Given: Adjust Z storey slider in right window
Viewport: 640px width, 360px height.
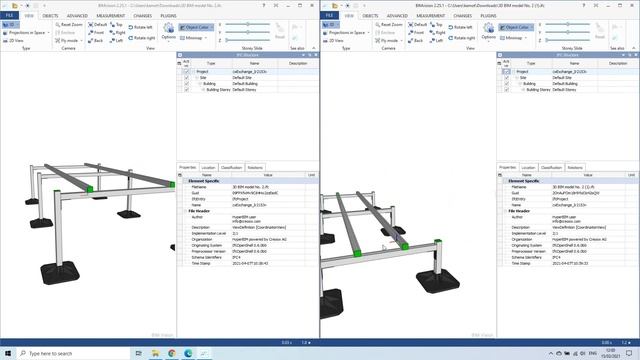Looking at the screenshot, I should [x=568, y=40].
